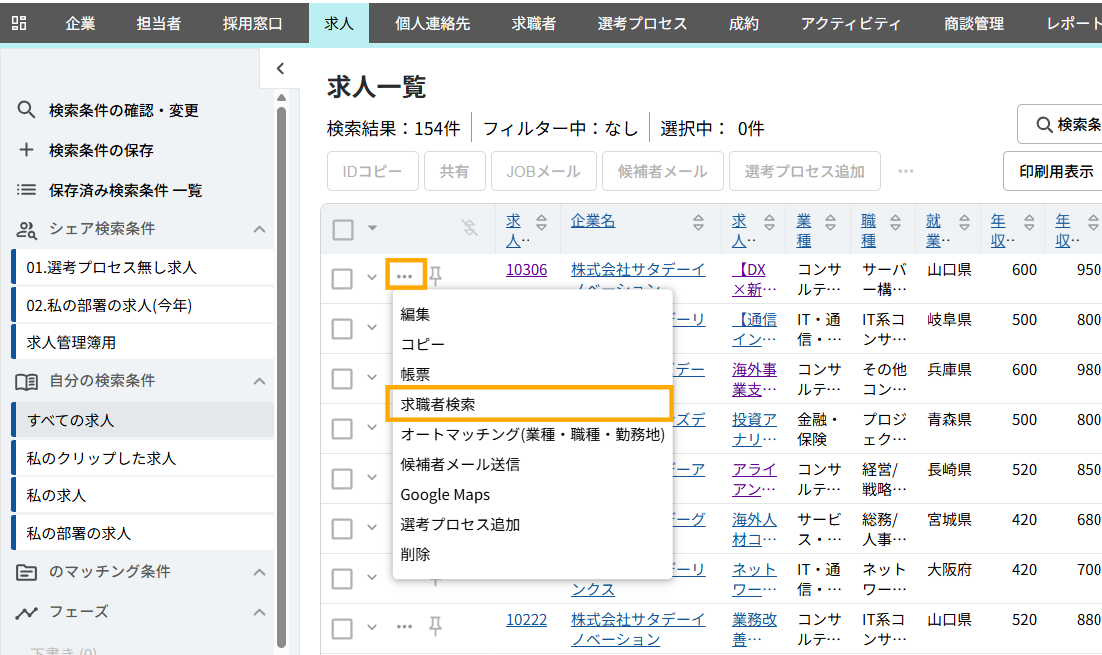This screenshot has width=1102, height=655.
Task: Collapse the left sidebar with the arrow icon
Action: pos(280,69)
